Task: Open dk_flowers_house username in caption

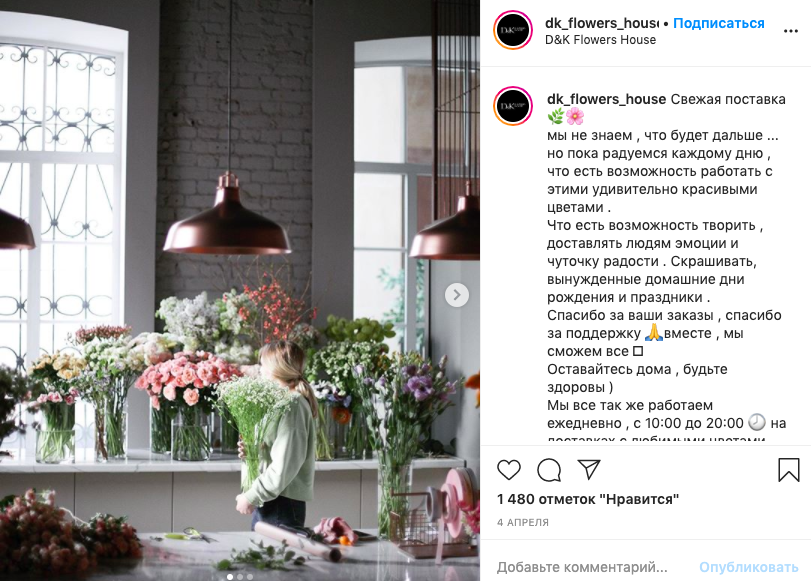Action: [x=606, y=99]
